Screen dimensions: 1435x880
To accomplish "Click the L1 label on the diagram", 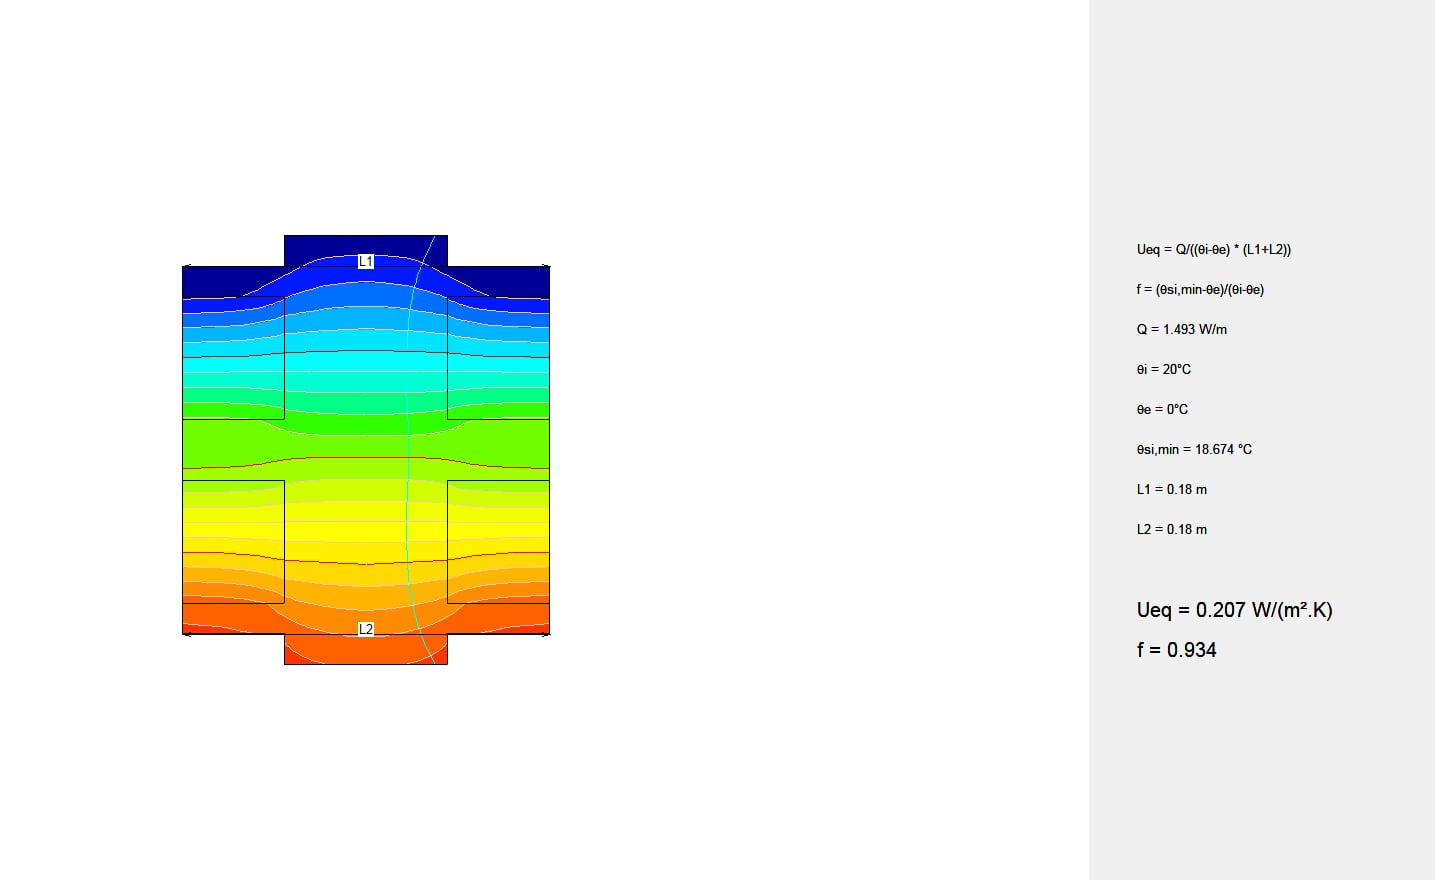I will [x=366, y=261].
